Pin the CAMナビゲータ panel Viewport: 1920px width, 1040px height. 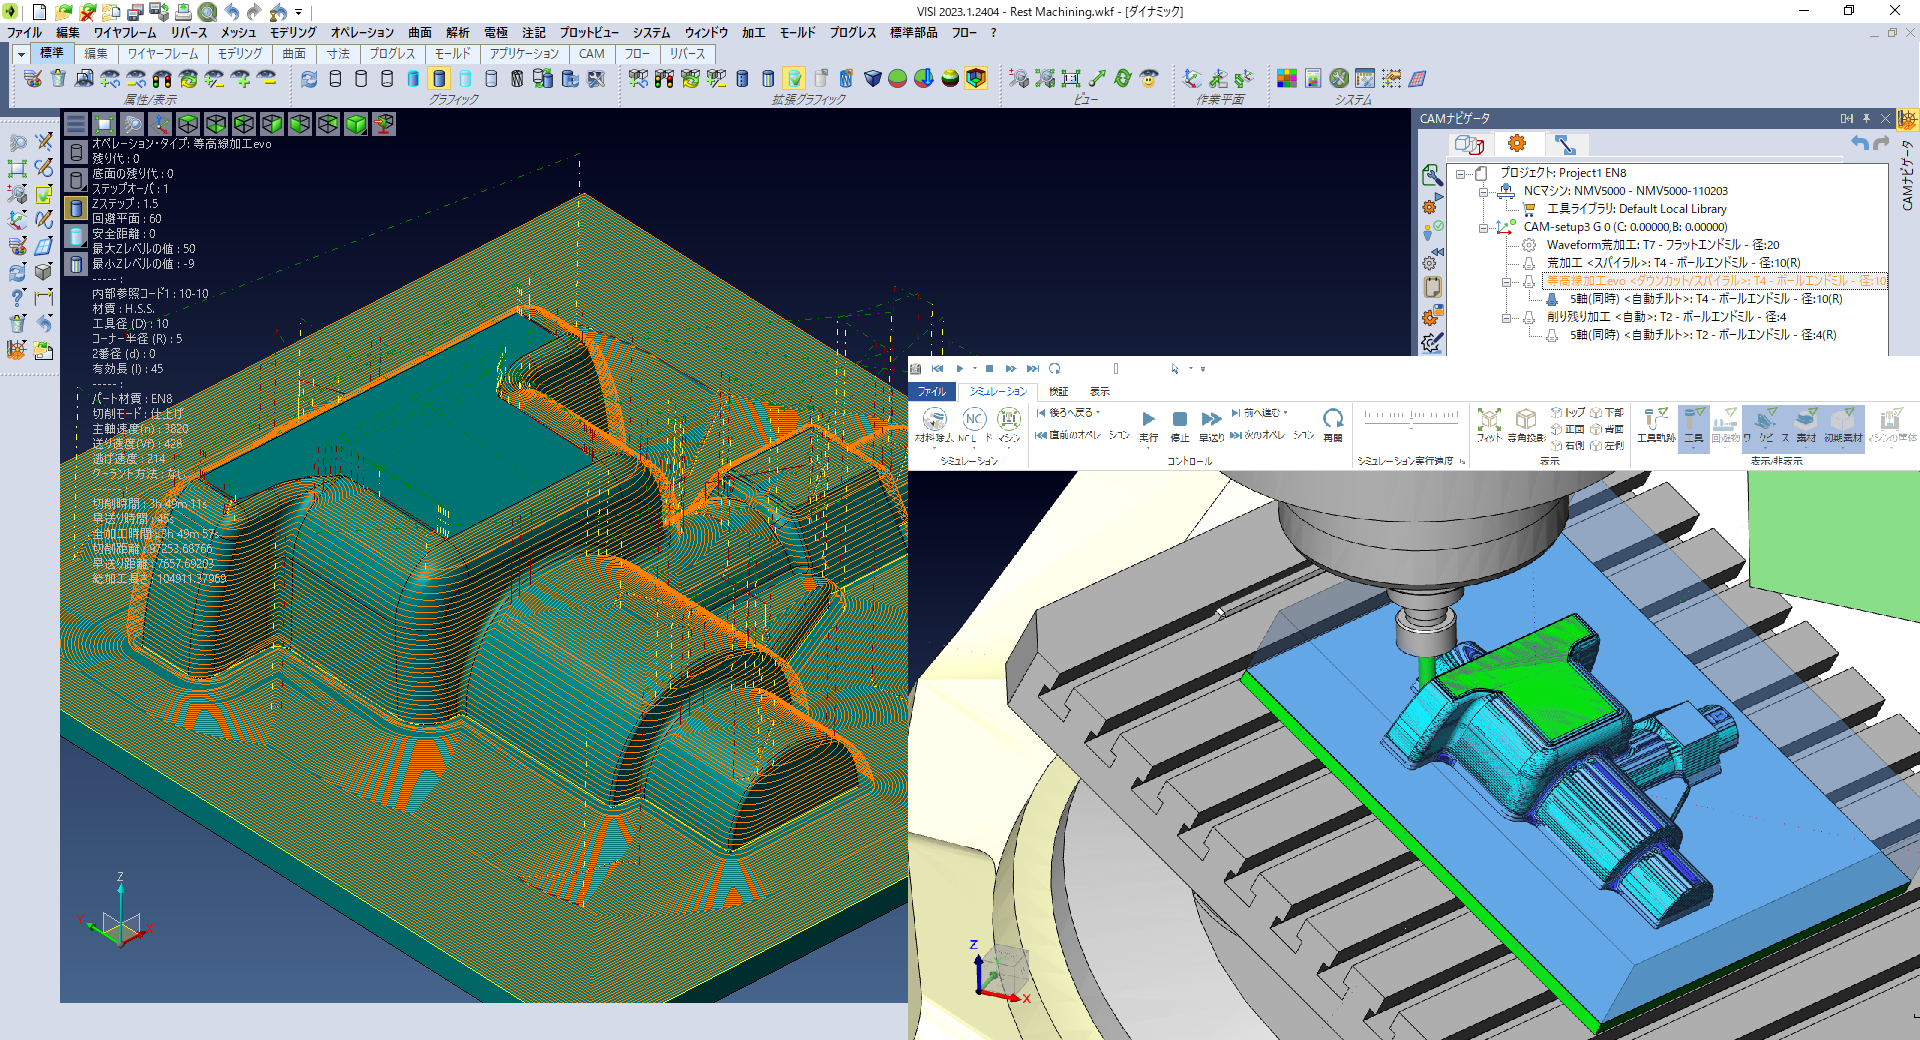[1866, 118]
